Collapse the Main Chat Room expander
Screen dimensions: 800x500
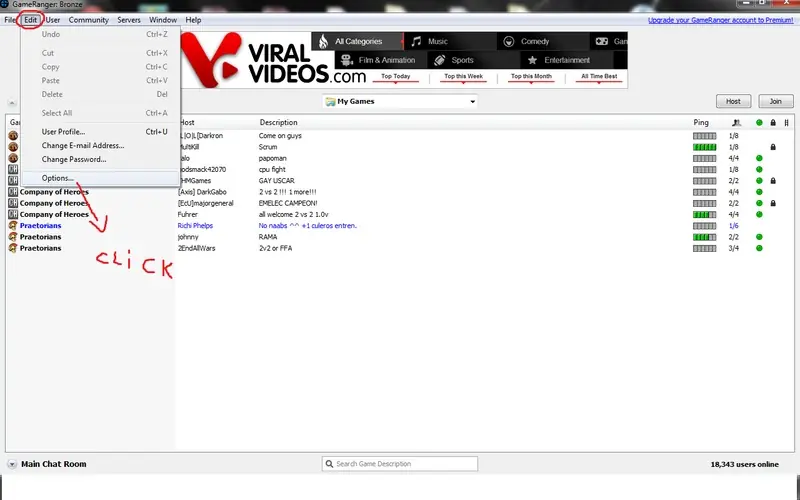click(x=12, y=464)
